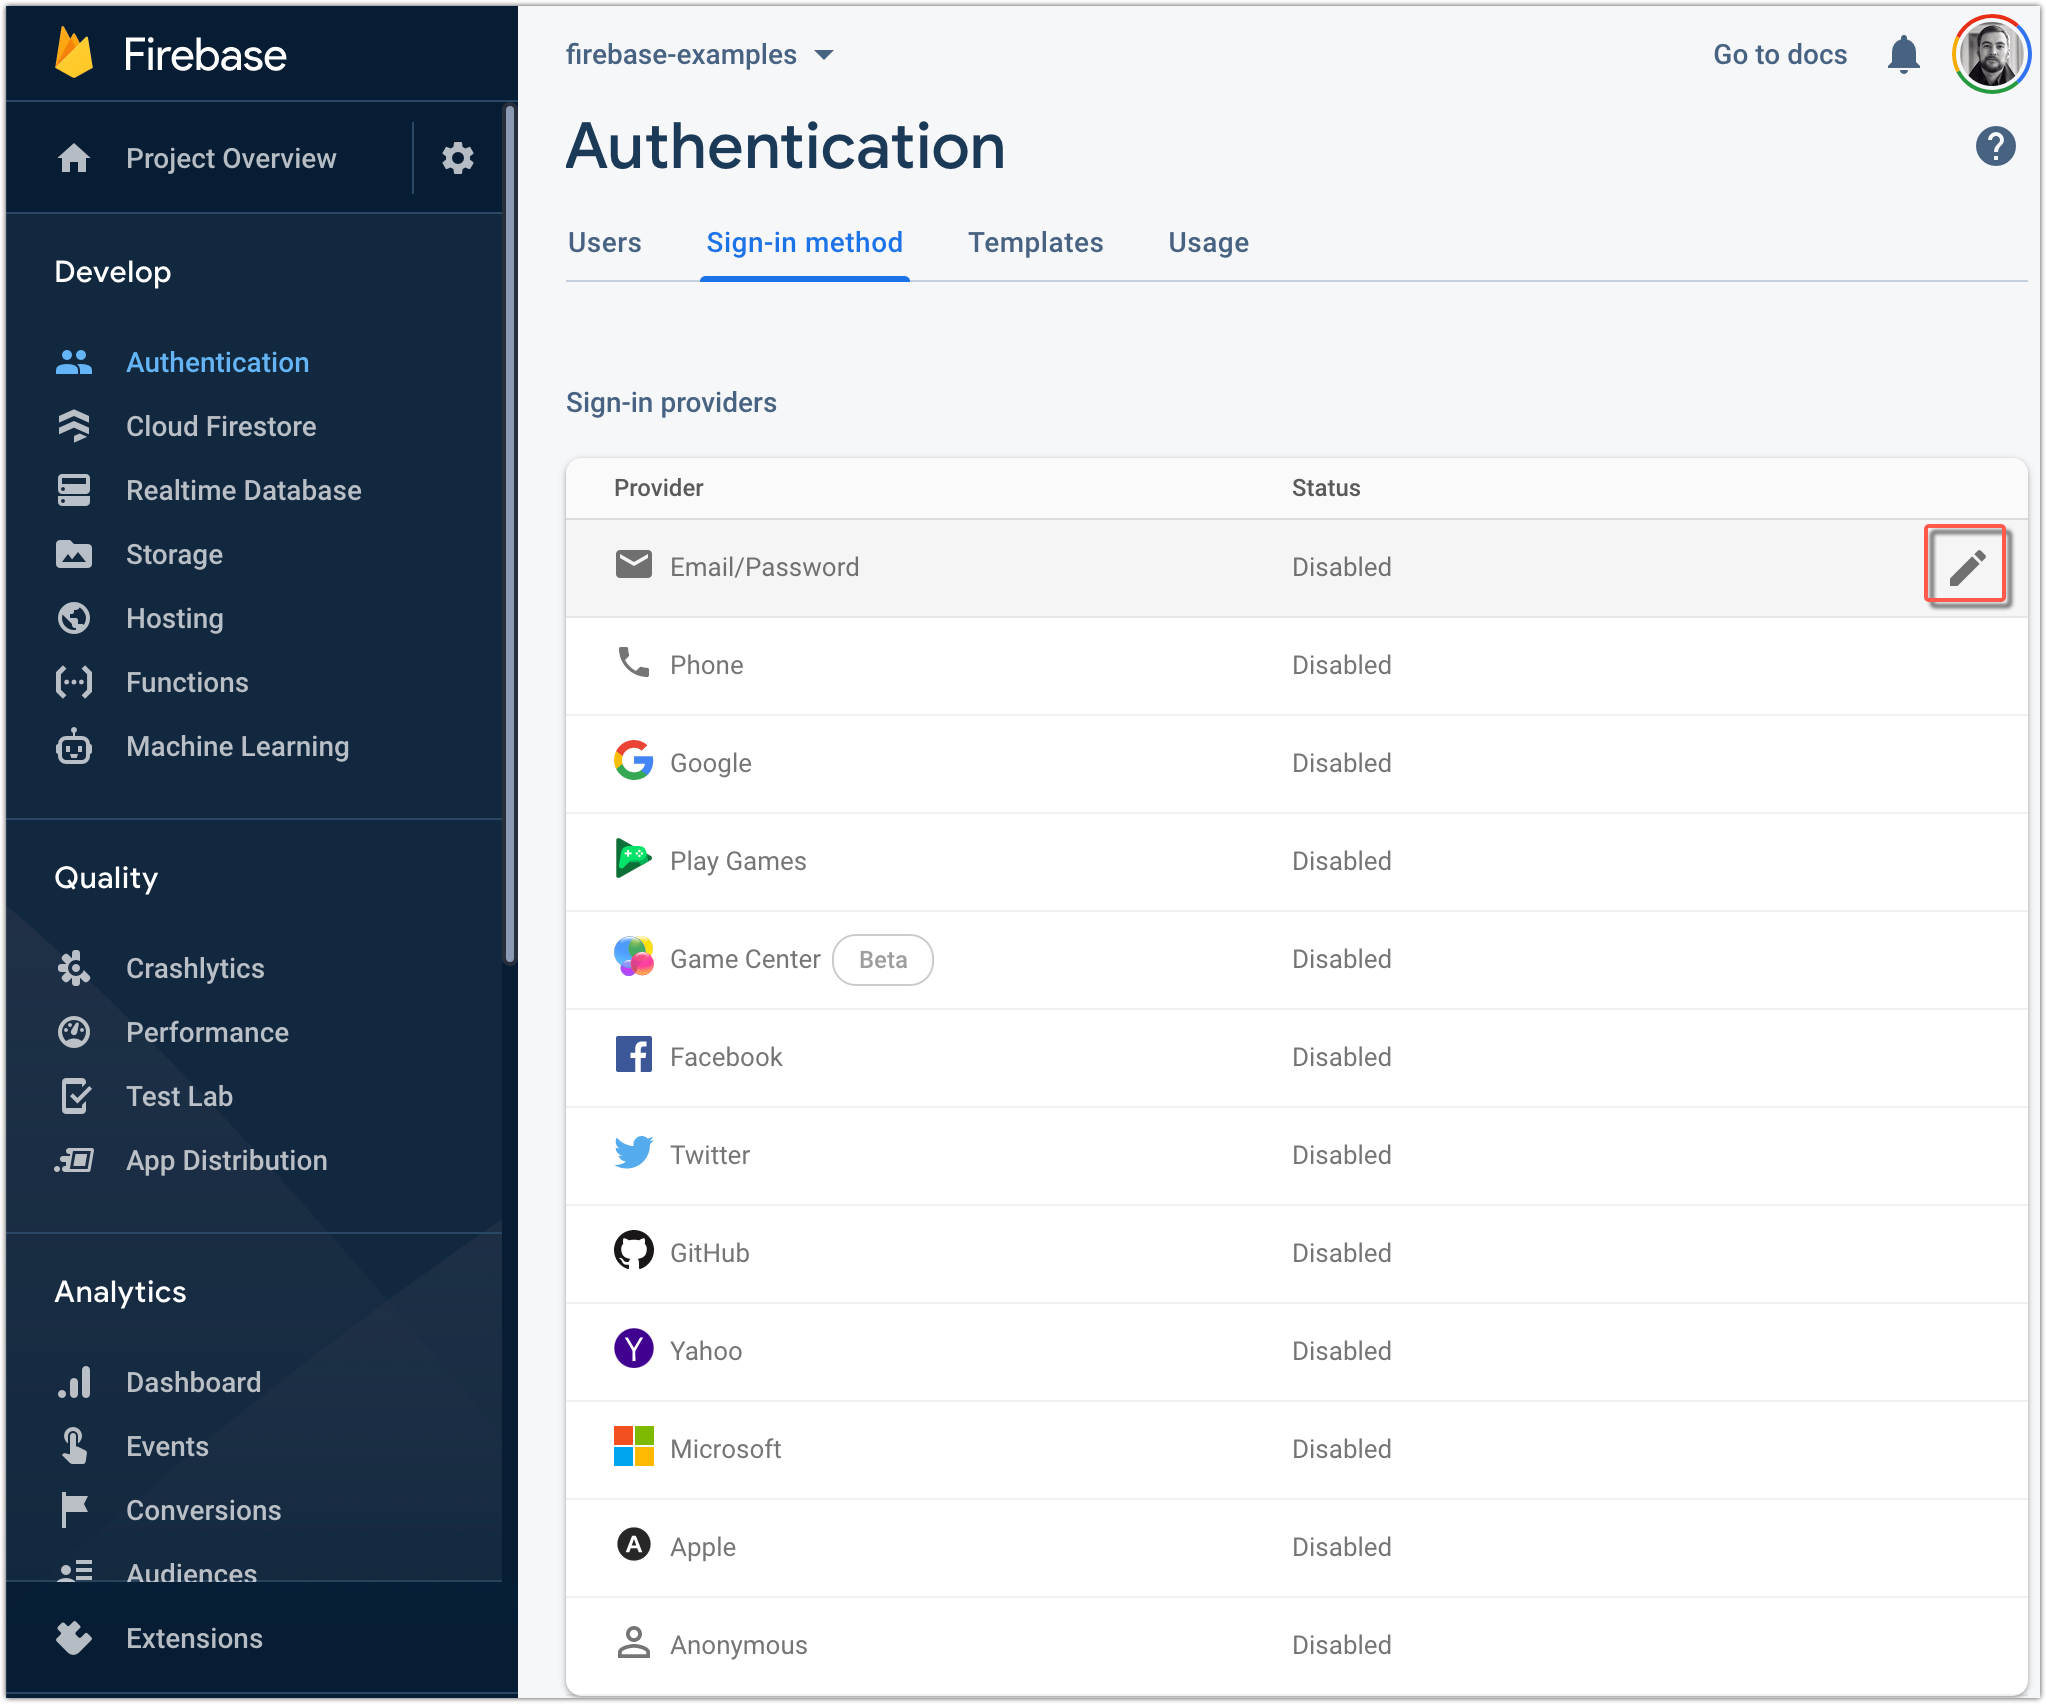Click the App Distribution icon
The image size is (2046, 1704).
[74, 1160]
